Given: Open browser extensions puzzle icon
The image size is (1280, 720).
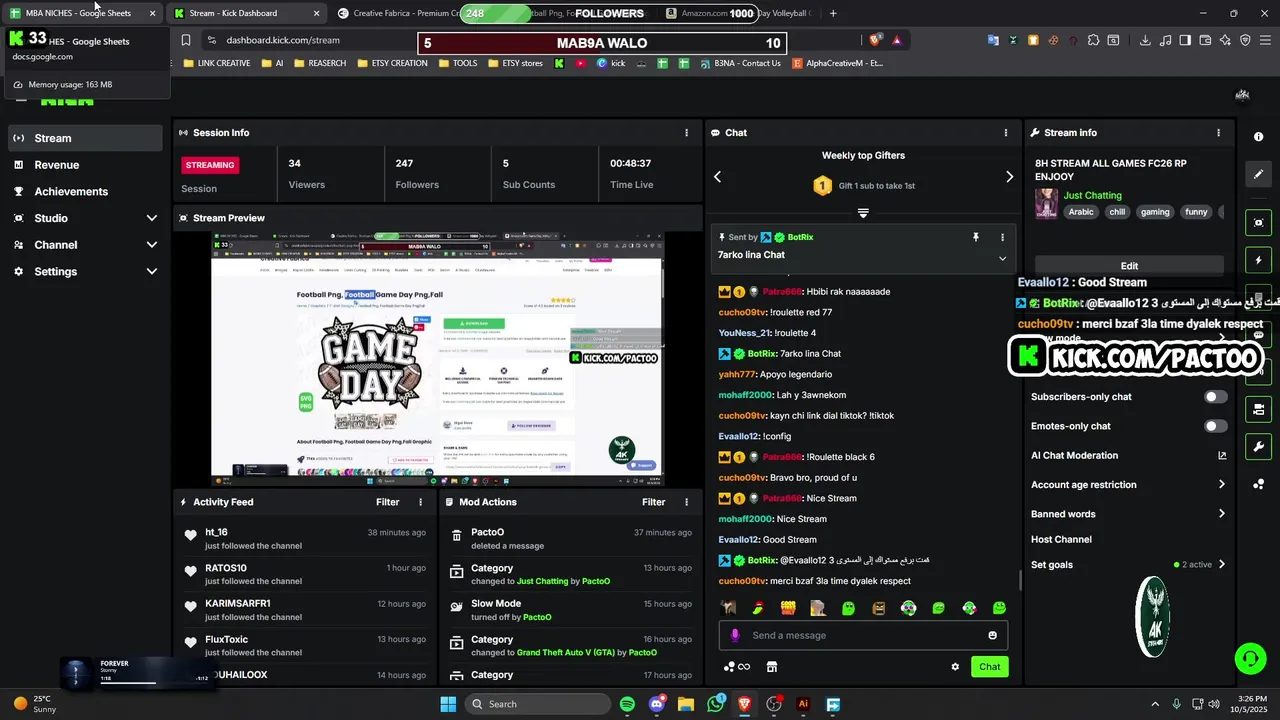Looking at the screenshot, I should click(1093, 40).
